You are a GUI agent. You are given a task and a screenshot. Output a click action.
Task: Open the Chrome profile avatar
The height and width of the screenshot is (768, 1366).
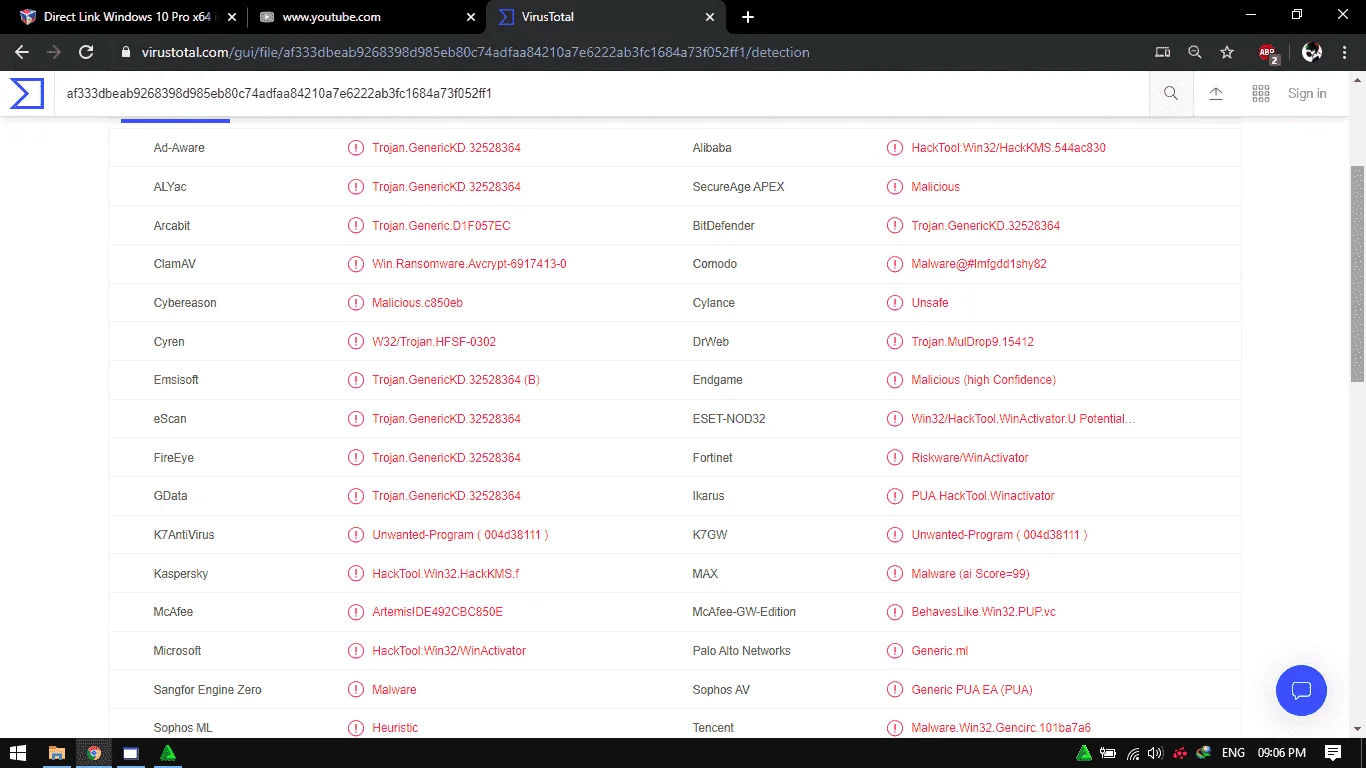(1312, 52)
